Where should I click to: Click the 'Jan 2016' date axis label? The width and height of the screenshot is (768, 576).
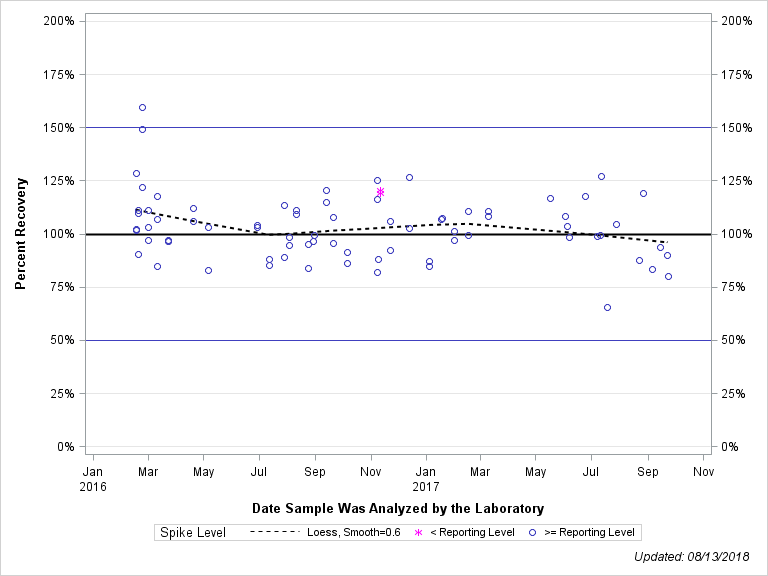(x=93, y=479)
